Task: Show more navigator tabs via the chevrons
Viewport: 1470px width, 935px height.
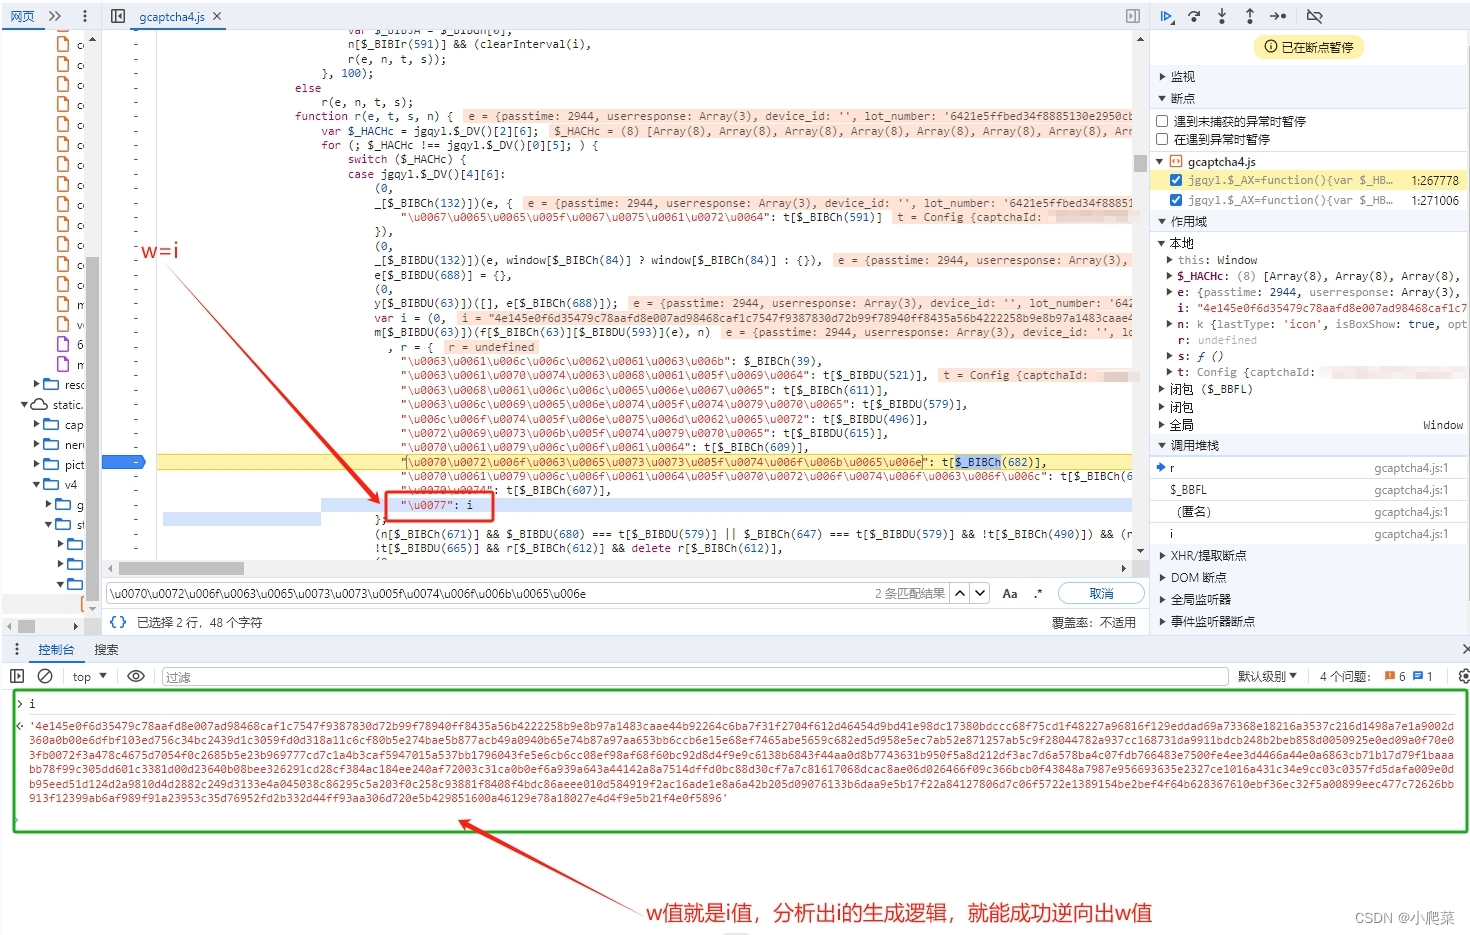Action: pos(55,16)
